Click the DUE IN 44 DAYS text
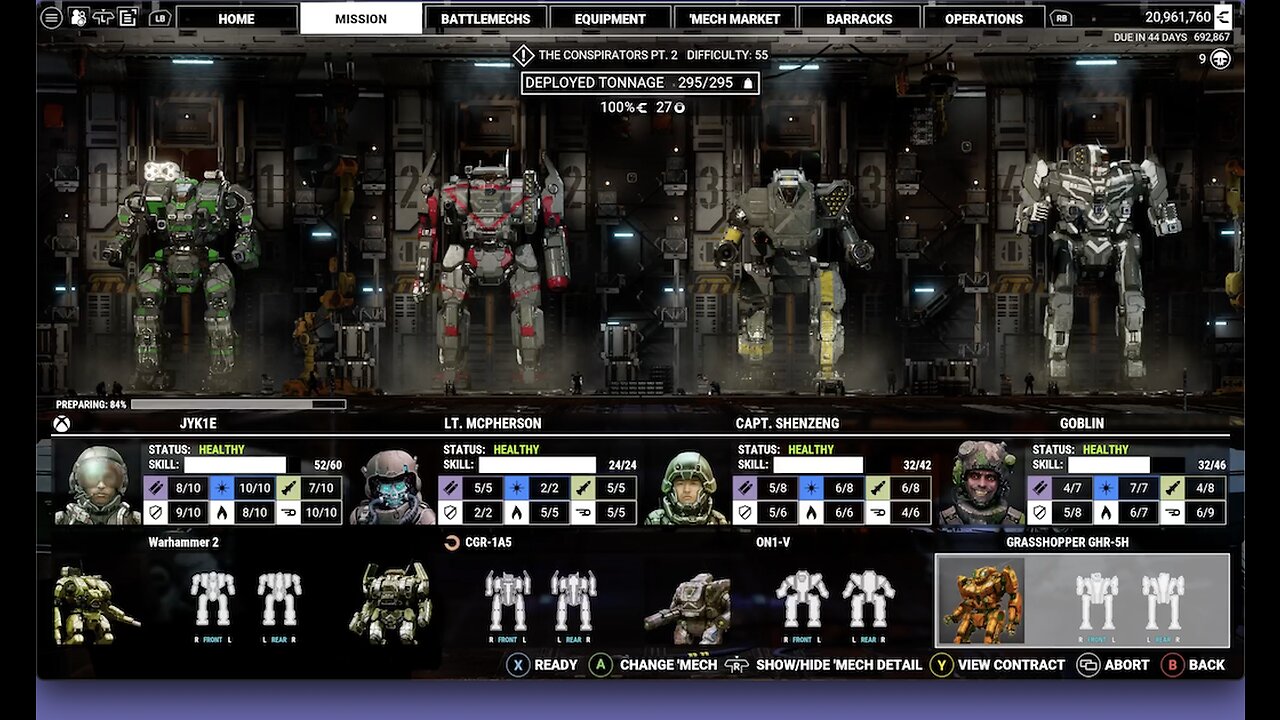The height and width of the screenshot is (720, 1280). coord(1149,37)
